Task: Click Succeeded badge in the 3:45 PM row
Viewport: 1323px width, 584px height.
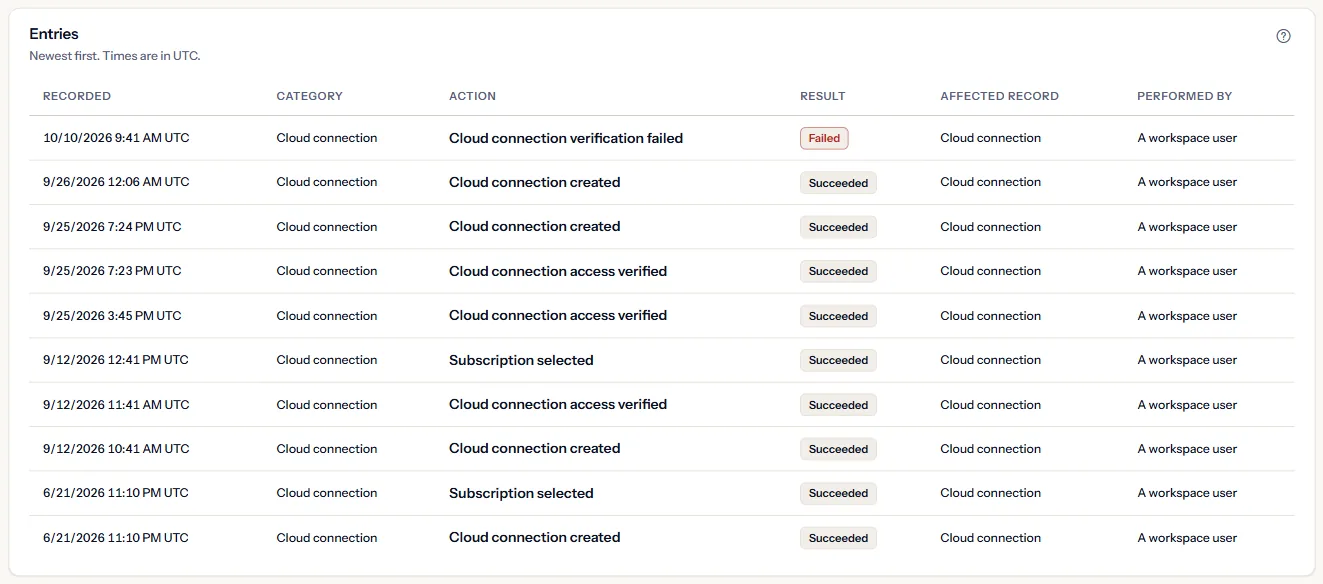Action: click(838, 316)
